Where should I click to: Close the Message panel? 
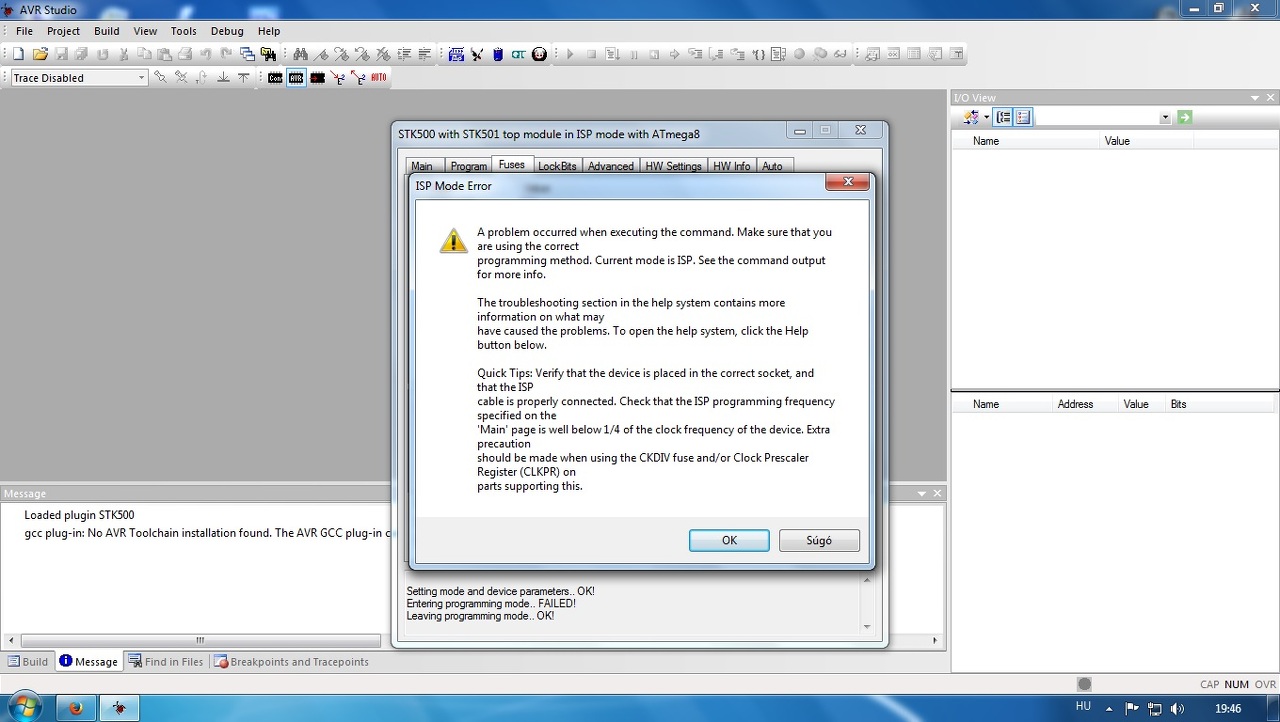tap(938, 494)
